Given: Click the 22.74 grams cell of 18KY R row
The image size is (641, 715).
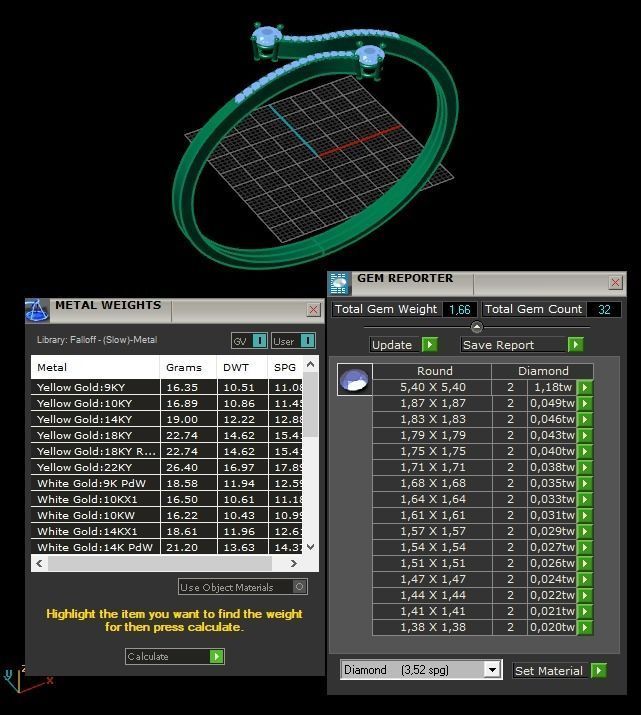Looking at the screenshot, I should pos(188,451).
